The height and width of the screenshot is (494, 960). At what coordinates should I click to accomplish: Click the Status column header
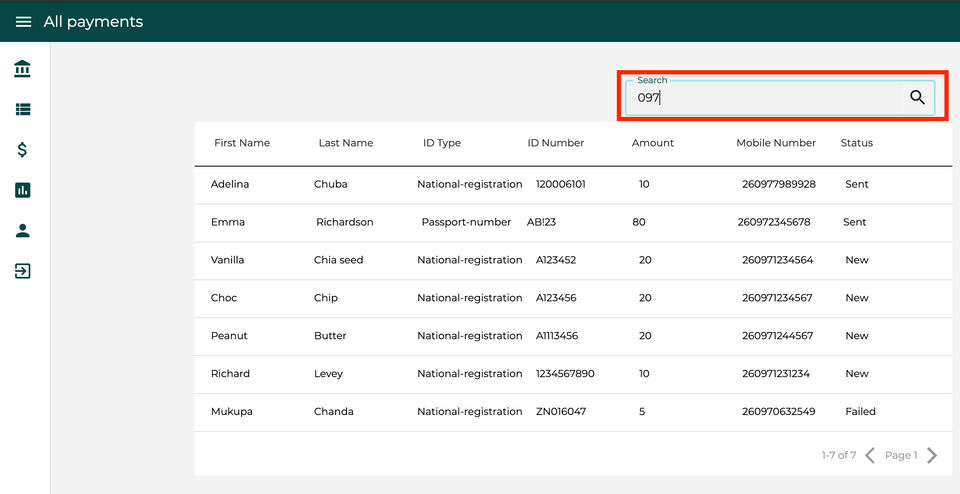click(857, 143)
